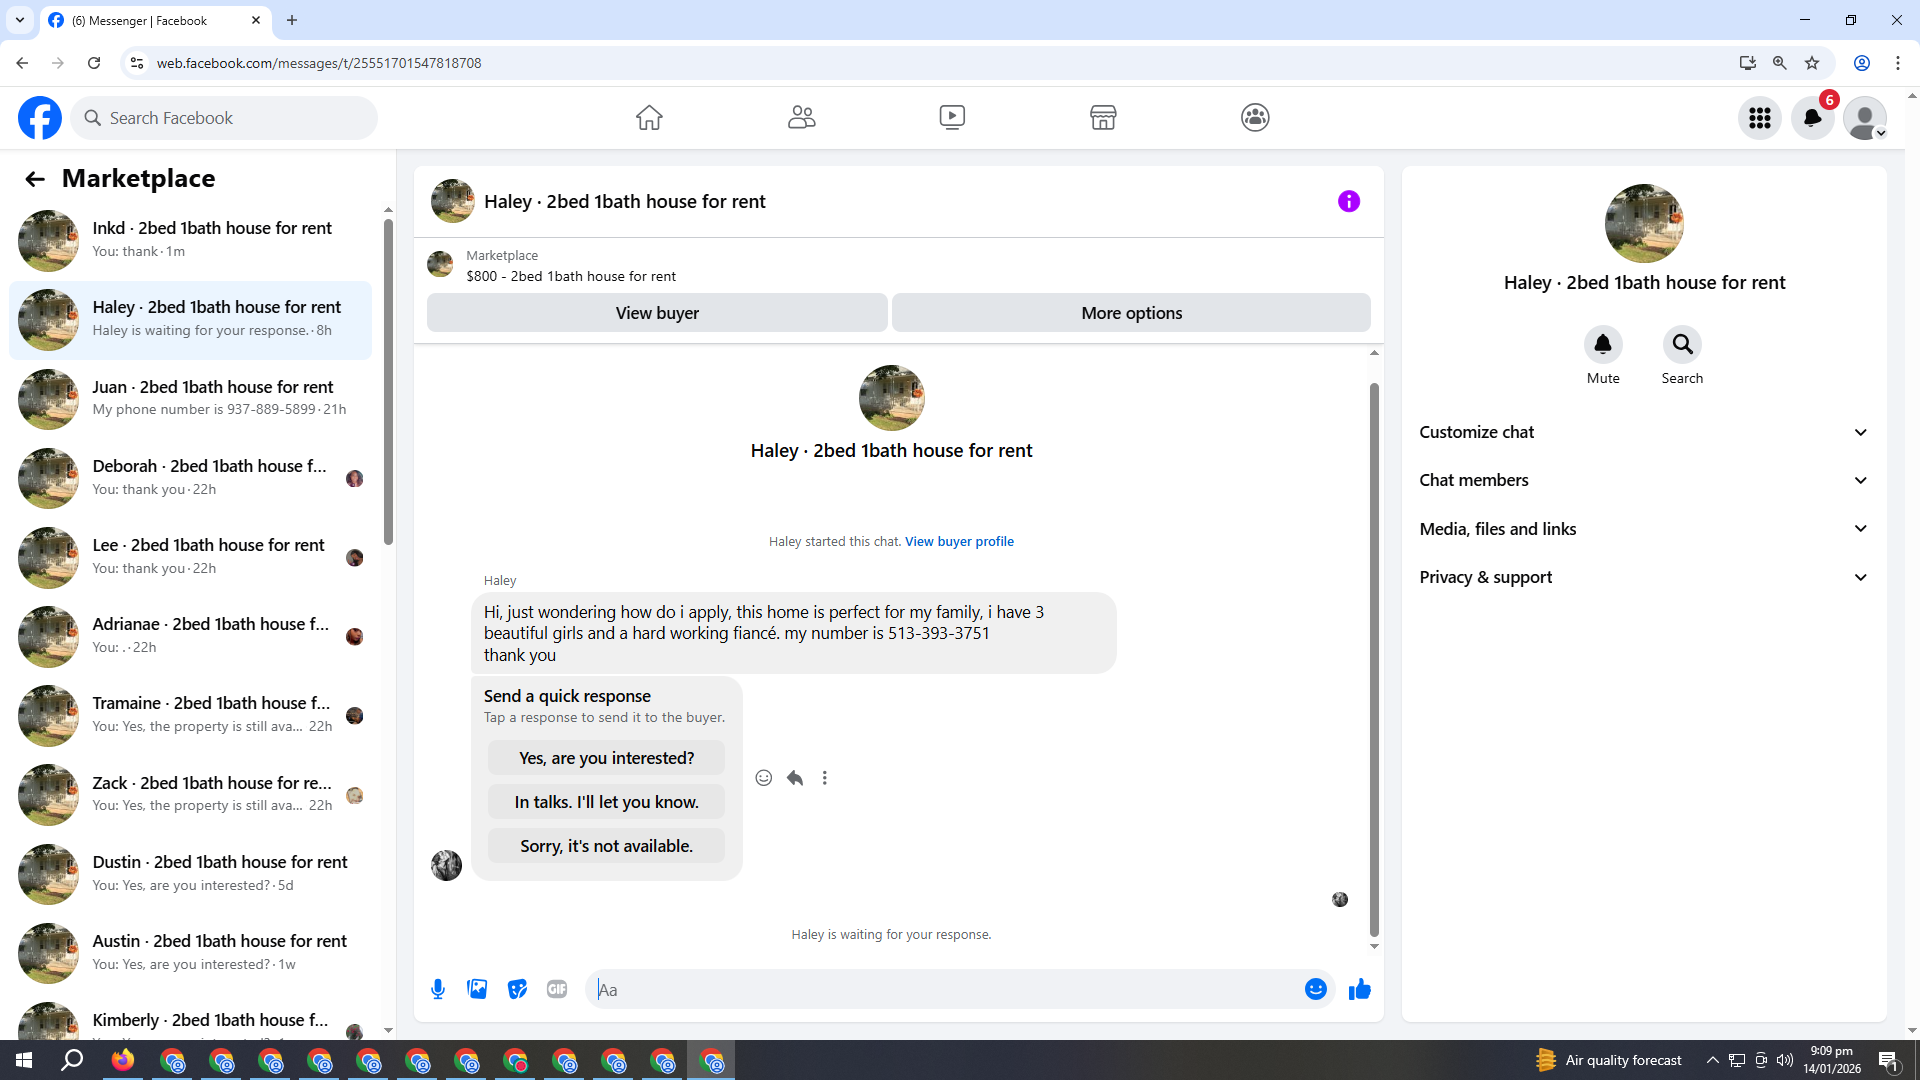Viewport: 1920px width, 1080px height.
Task: Expand the Customize chat section
Action: (x=1644, y=432)
